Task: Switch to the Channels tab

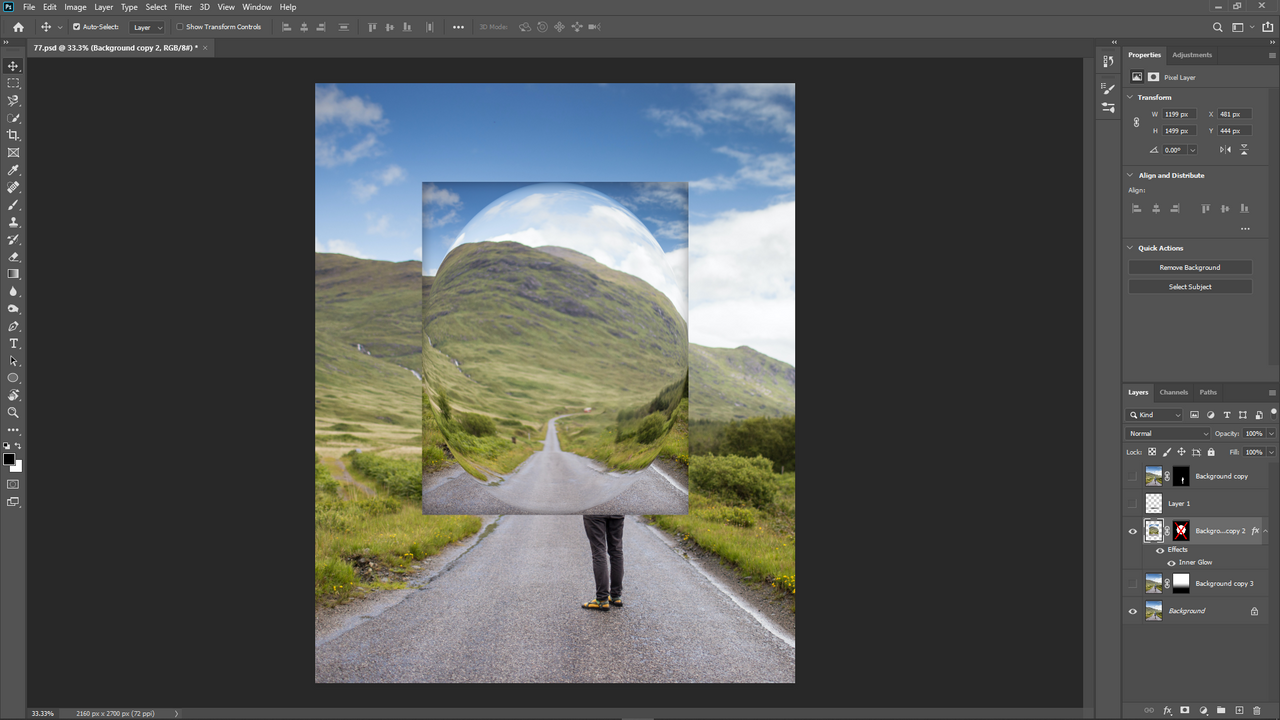Action: pos(1174,392)
